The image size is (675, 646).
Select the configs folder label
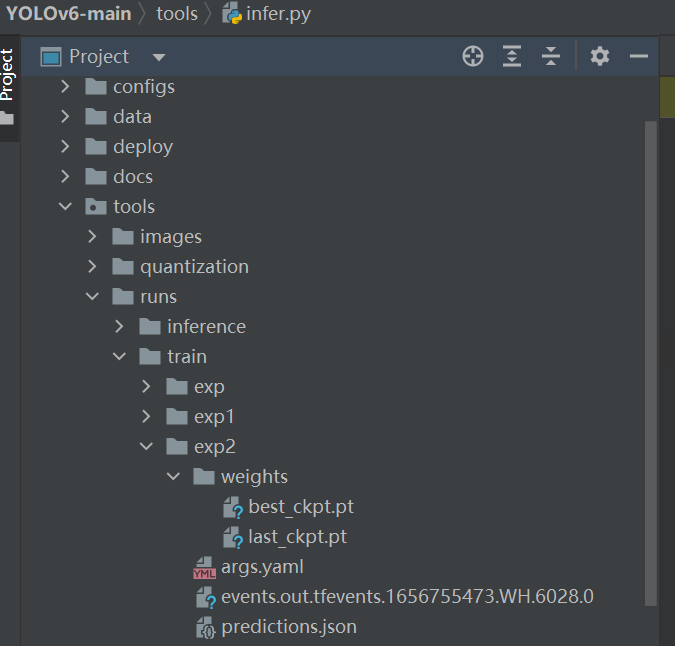click(144, 87)
